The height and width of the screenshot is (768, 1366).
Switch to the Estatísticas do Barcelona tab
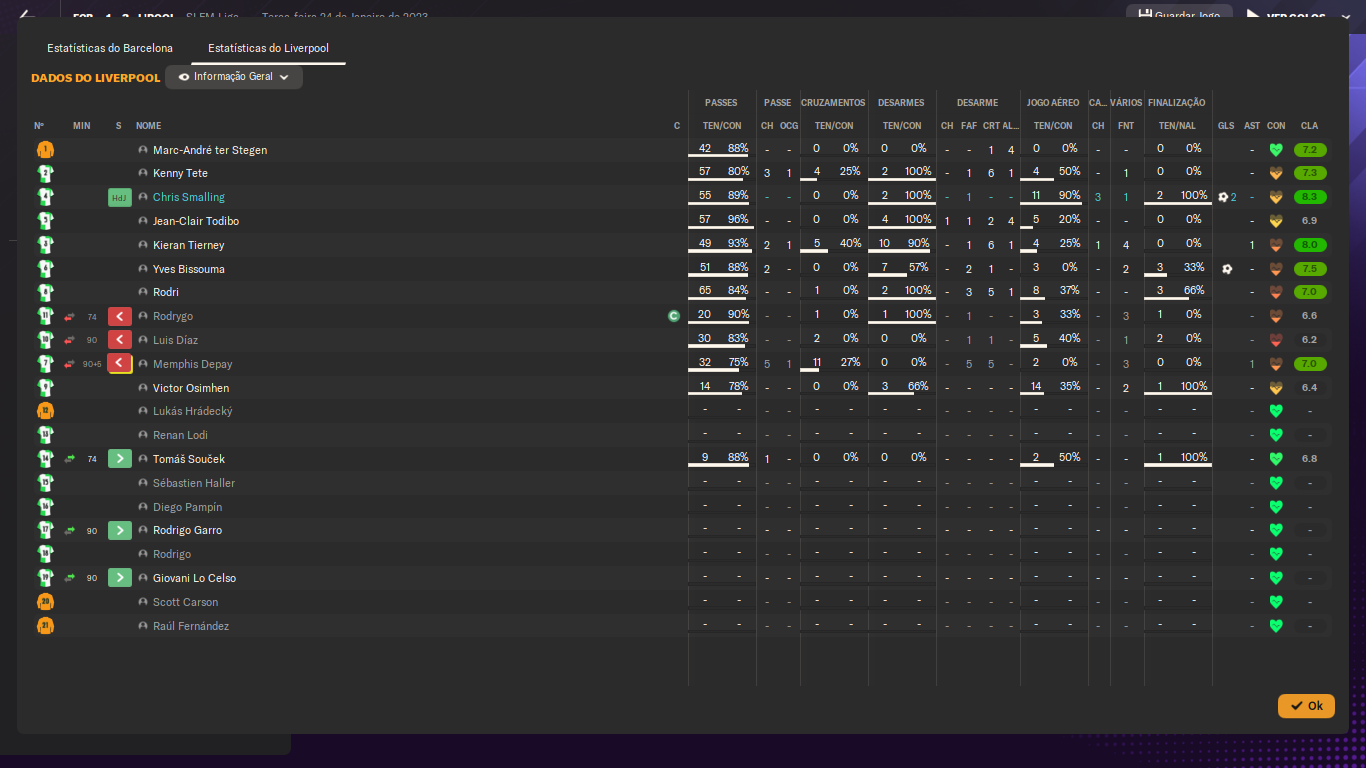click(x=110, y=48)
